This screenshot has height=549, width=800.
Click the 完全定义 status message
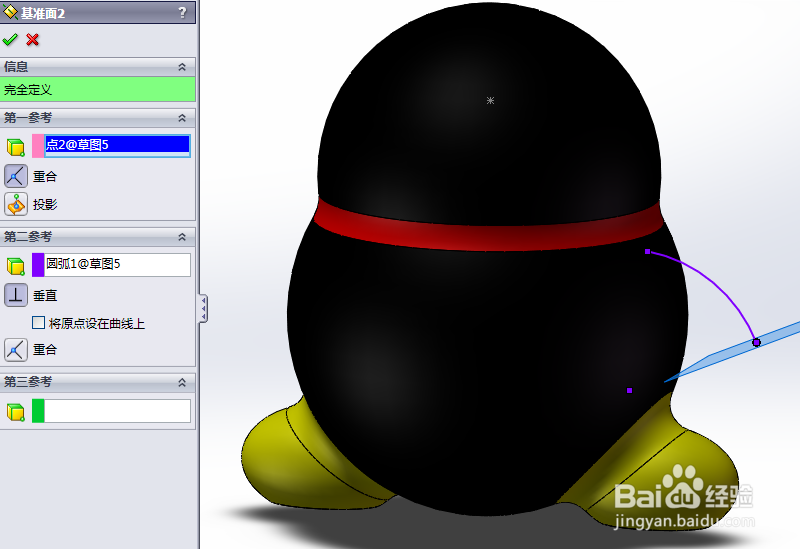tap(97, 90)
